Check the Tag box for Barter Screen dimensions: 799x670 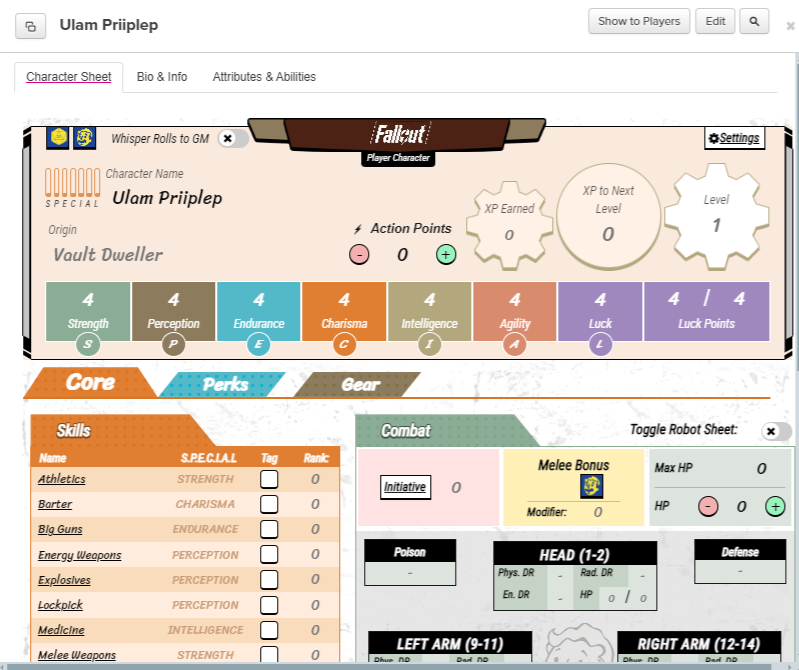point(269,505)
